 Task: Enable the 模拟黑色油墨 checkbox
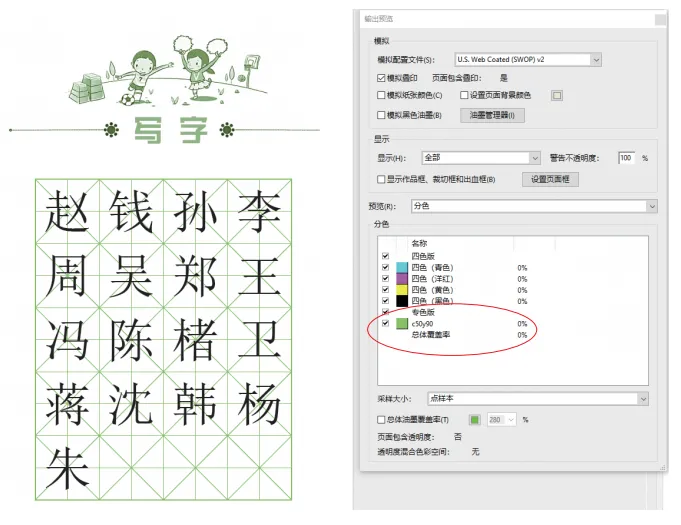[381, 115]
